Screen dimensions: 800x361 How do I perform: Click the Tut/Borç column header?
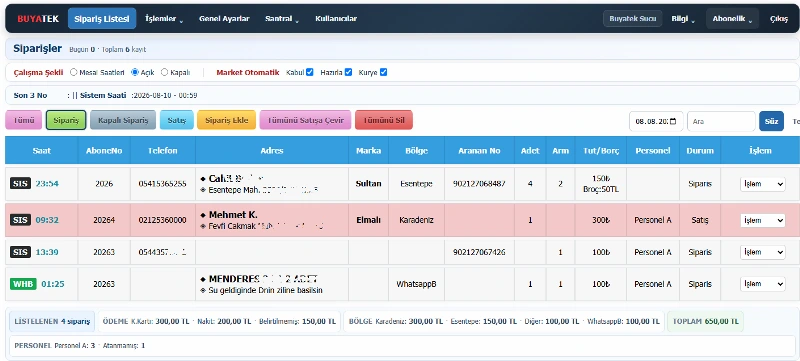[601, 150]
